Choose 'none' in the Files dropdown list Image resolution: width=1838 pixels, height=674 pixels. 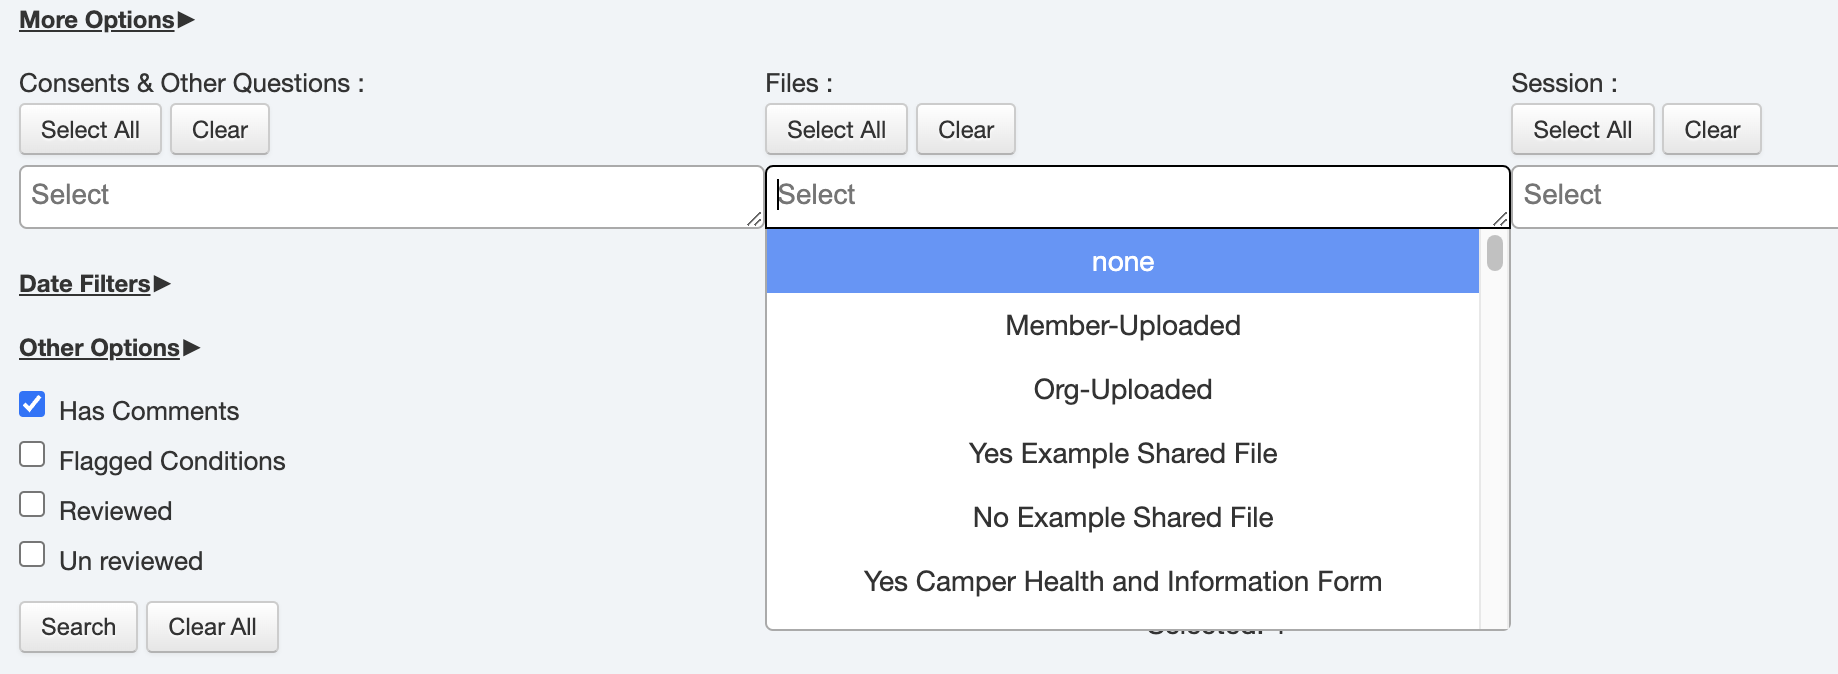point(1122,262)
